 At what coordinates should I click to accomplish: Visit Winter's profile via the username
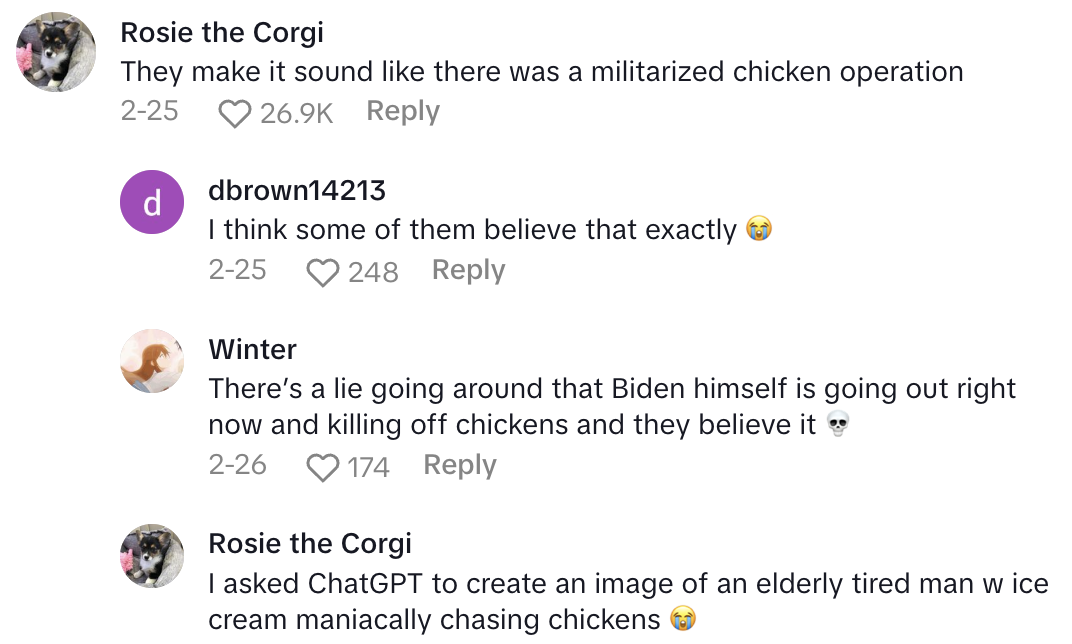252,349
